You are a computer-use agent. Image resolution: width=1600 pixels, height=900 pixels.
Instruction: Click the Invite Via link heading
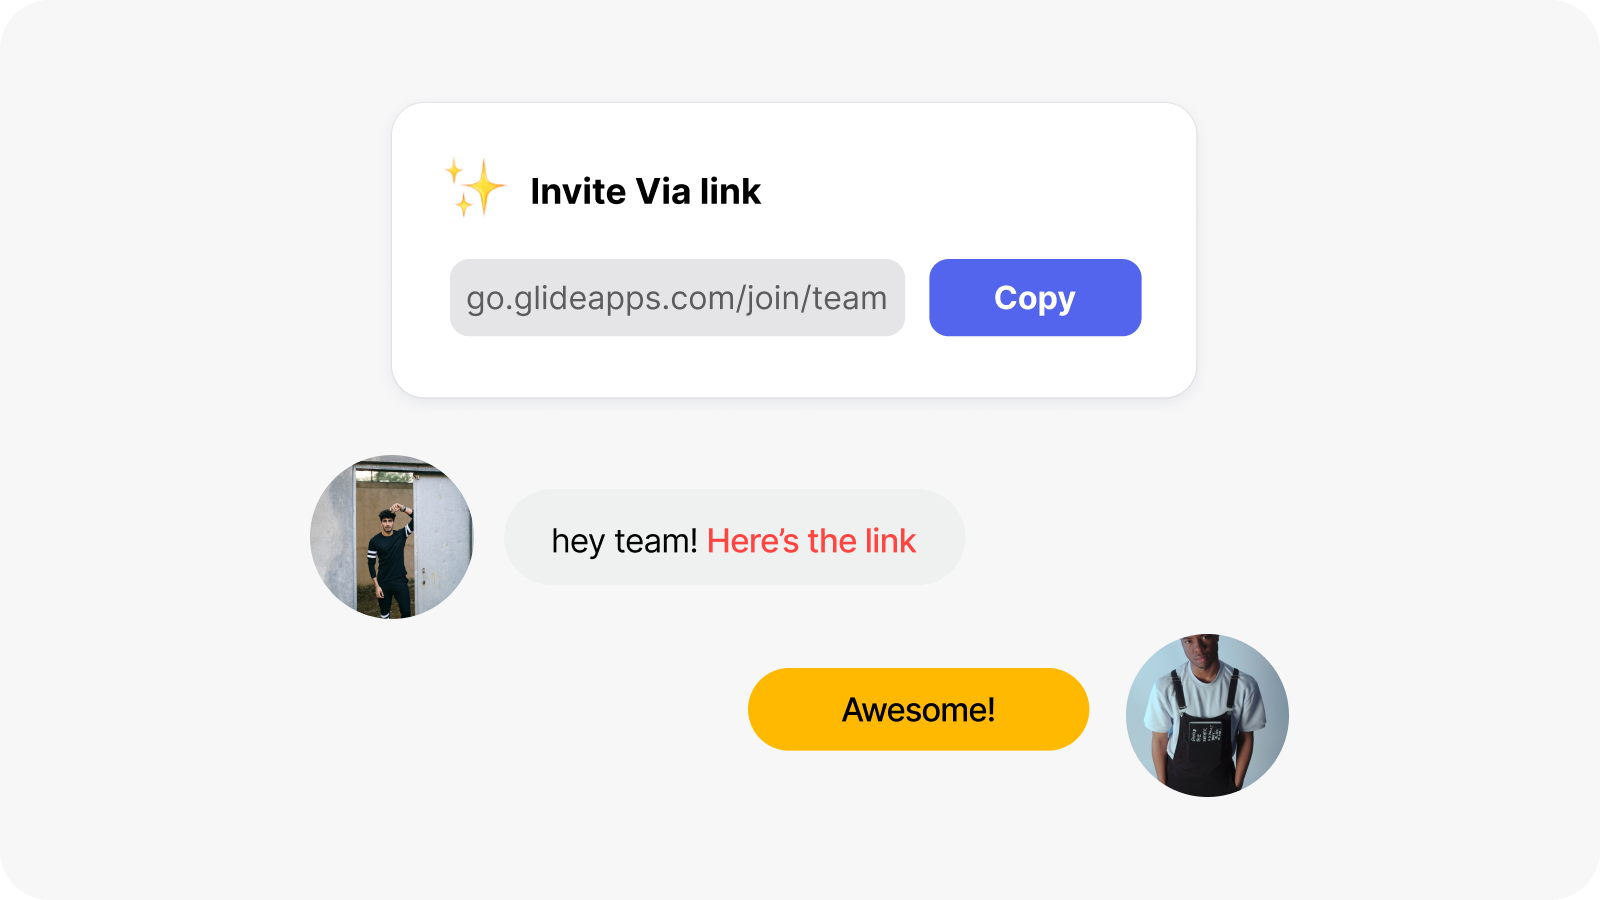pyautogui.click(x=646, y=191)
